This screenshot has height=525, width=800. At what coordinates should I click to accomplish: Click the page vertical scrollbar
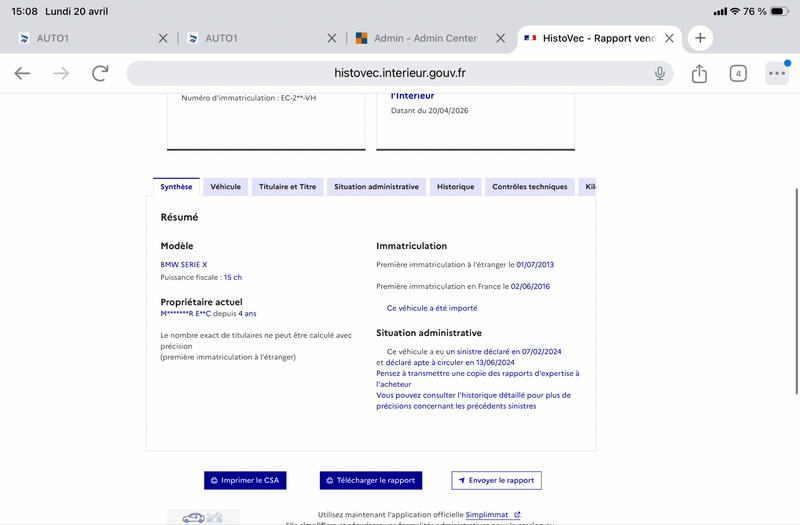(796, 291)
